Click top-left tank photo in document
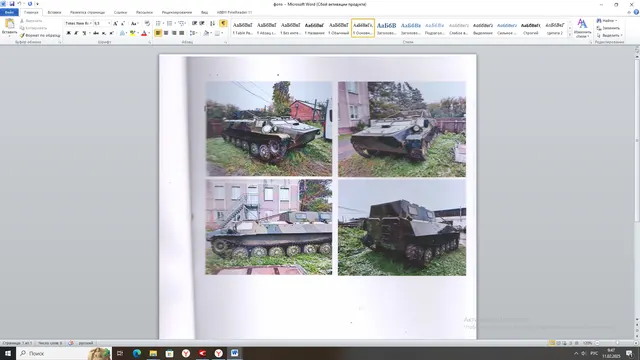Screen dimensions: 640x360 point(269,129)
